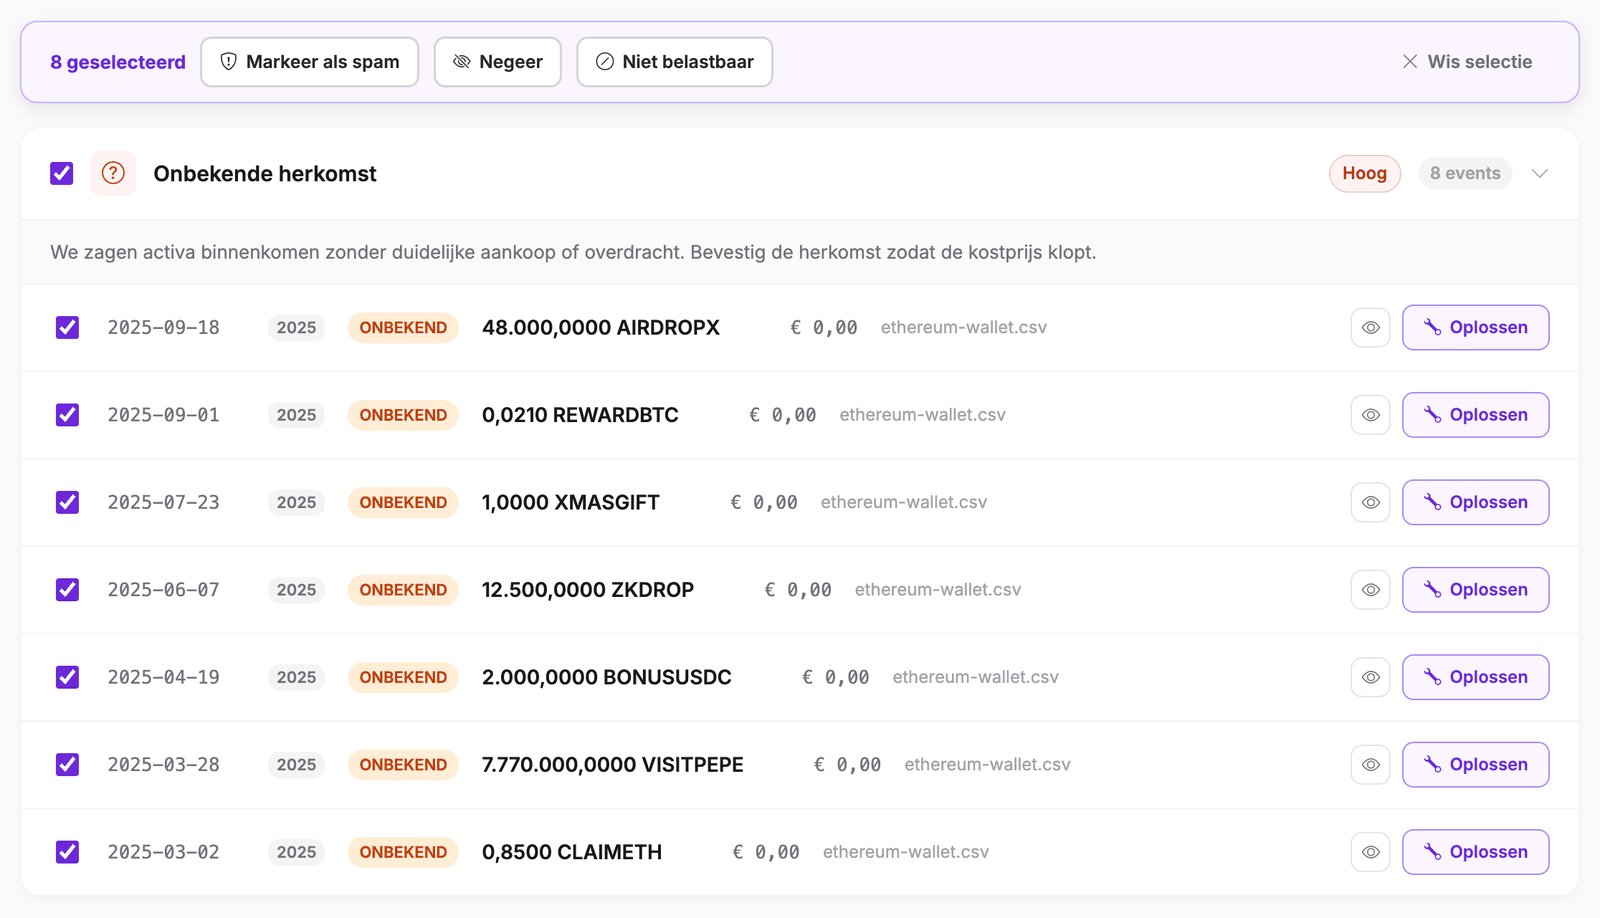Viewport: 1600px width, 918px height.
Task: Click the Negeer button
Action: pos(498,62)
